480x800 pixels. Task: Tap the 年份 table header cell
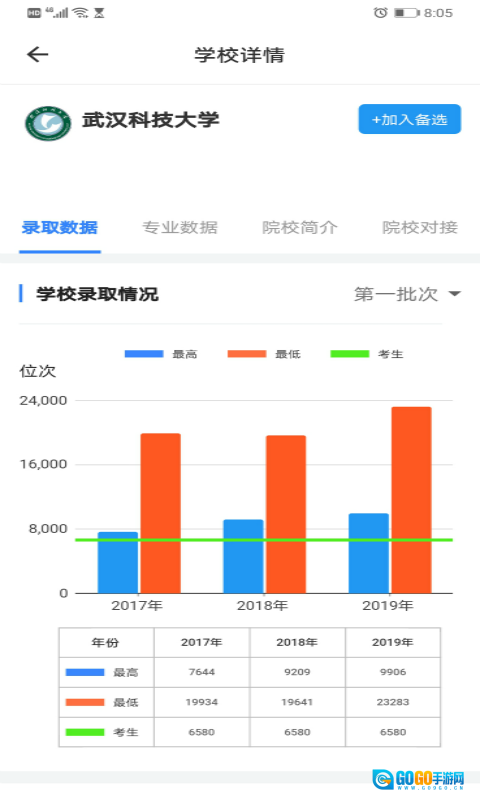coord(106,642)
